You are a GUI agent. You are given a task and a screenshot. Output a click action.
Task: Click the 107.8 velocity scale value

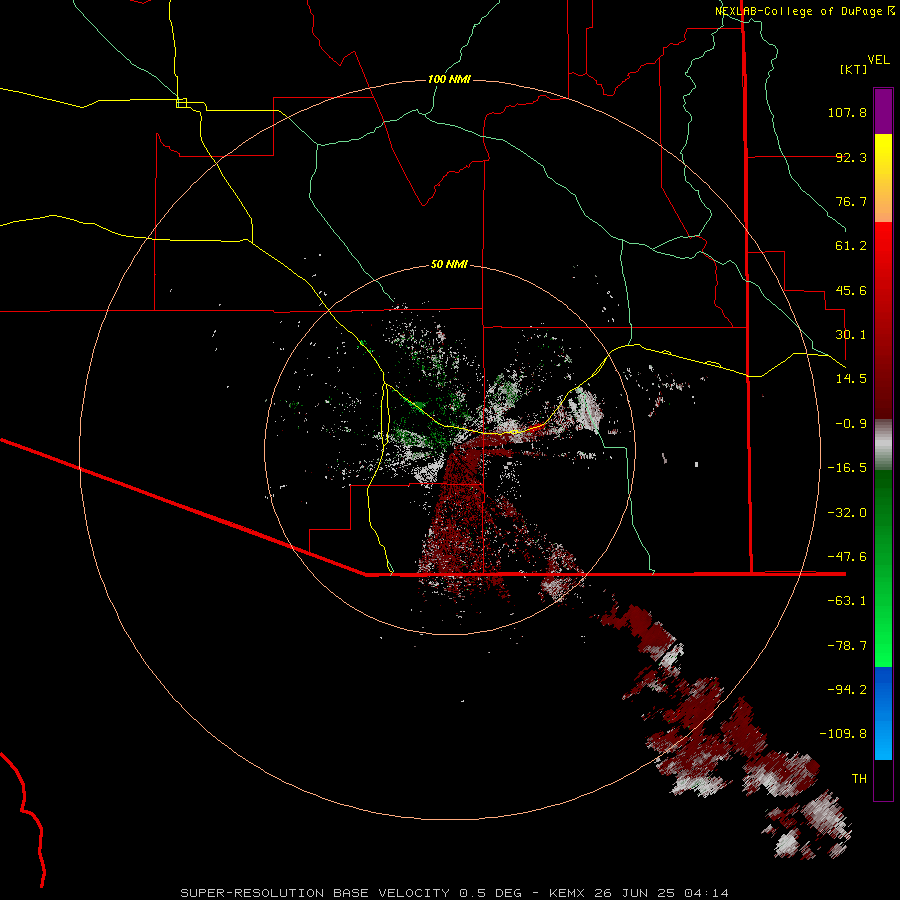coord(847,112)
